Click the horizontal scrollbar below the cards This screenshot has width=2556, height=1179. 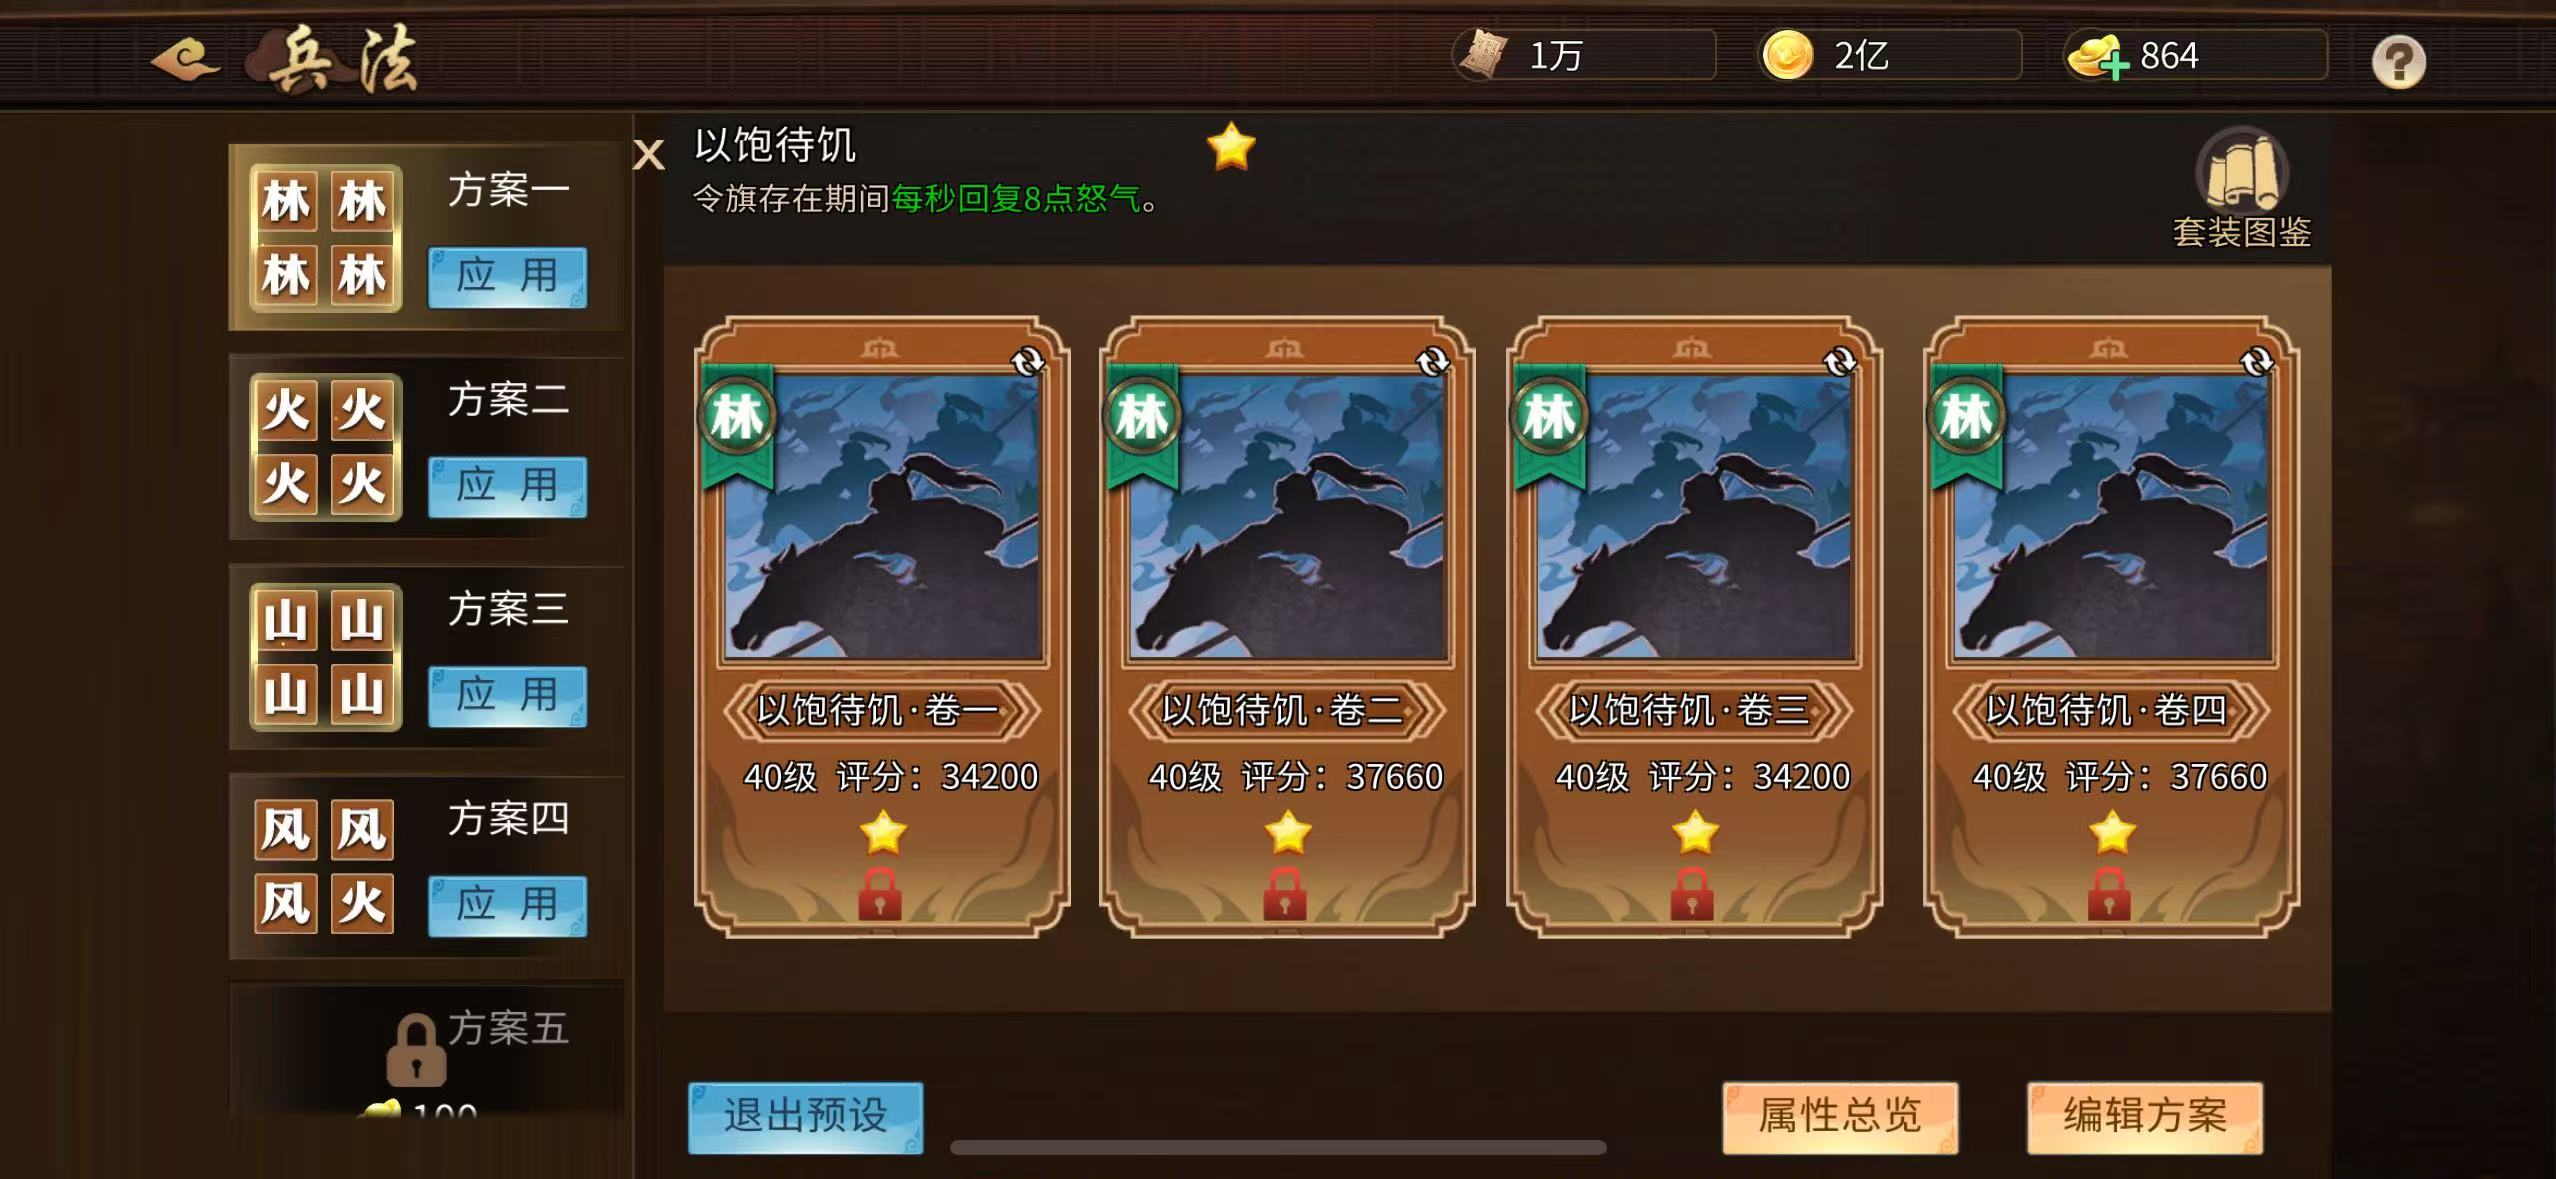[1278, 1147]
